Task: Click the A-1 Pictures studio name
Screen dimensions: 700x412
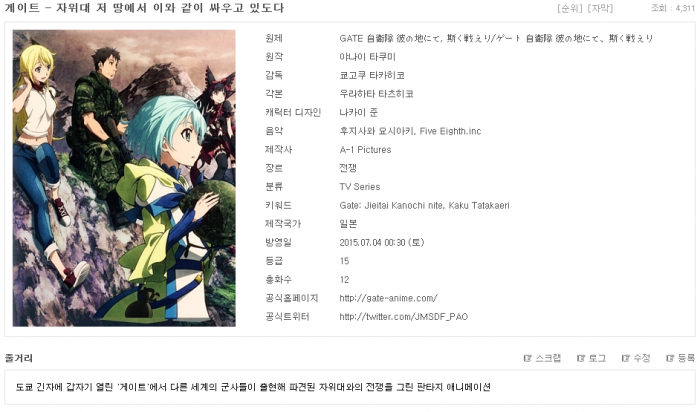Action: tap(365, 150)
